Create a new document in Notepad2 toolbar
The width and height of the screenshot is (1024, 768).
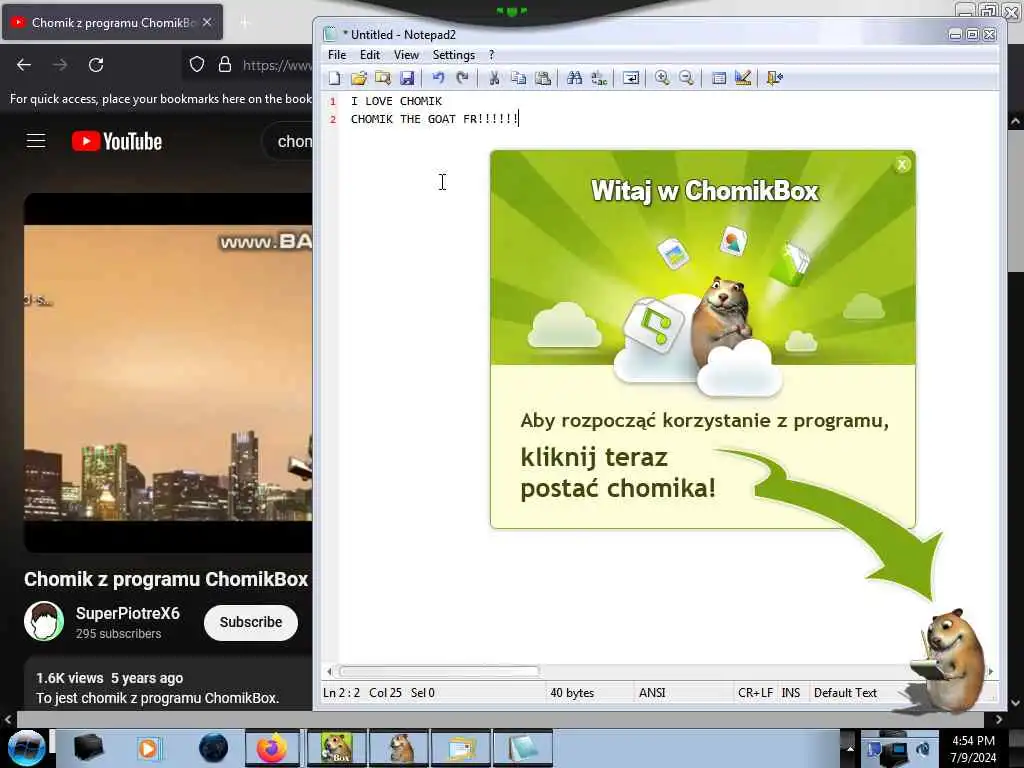click(x=334, y=78)
